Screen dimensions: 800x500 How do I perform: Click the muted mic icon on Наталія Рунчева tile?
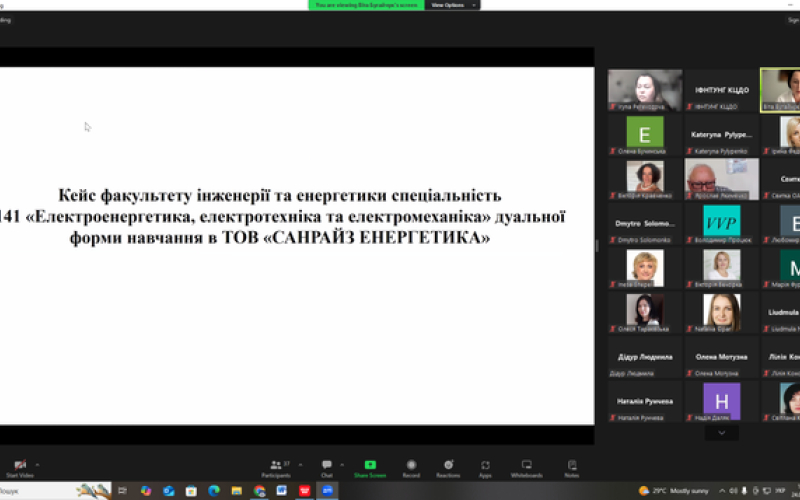[x=613, y=418]
